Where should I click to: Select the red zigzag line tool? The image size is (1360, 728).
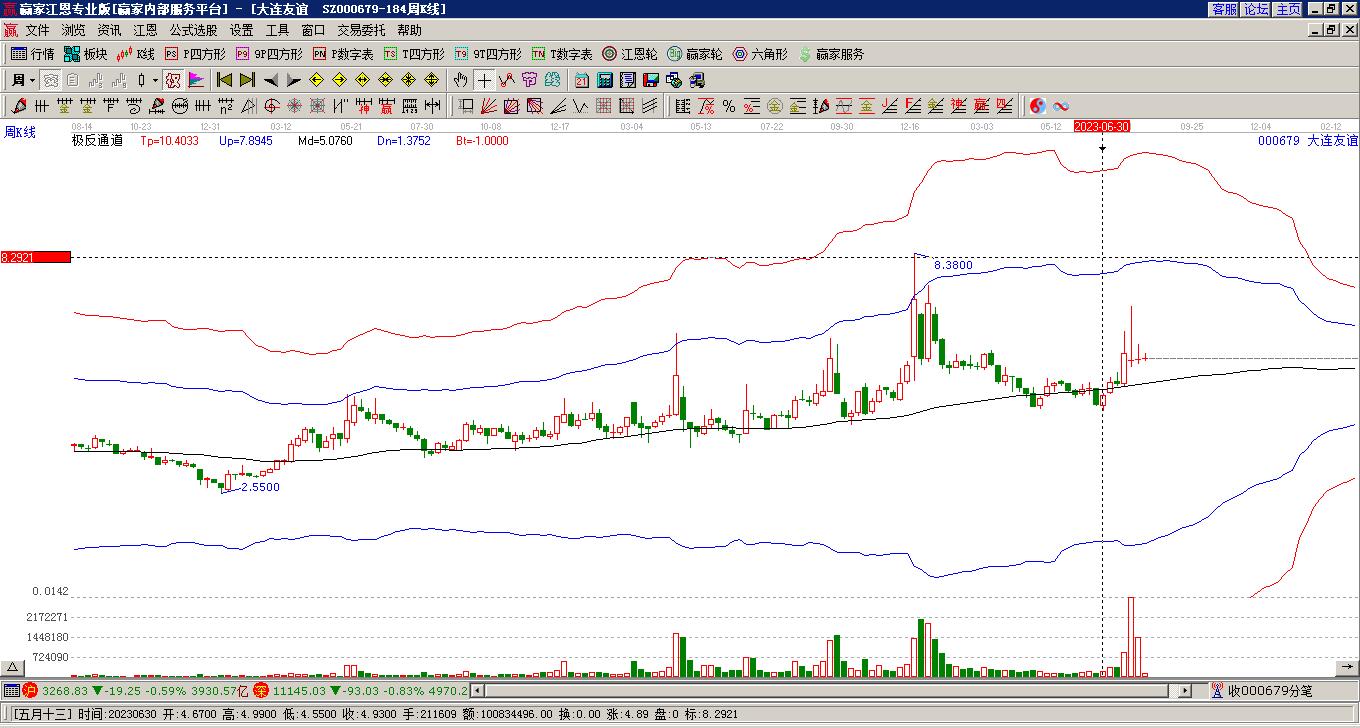pos(507,80)
